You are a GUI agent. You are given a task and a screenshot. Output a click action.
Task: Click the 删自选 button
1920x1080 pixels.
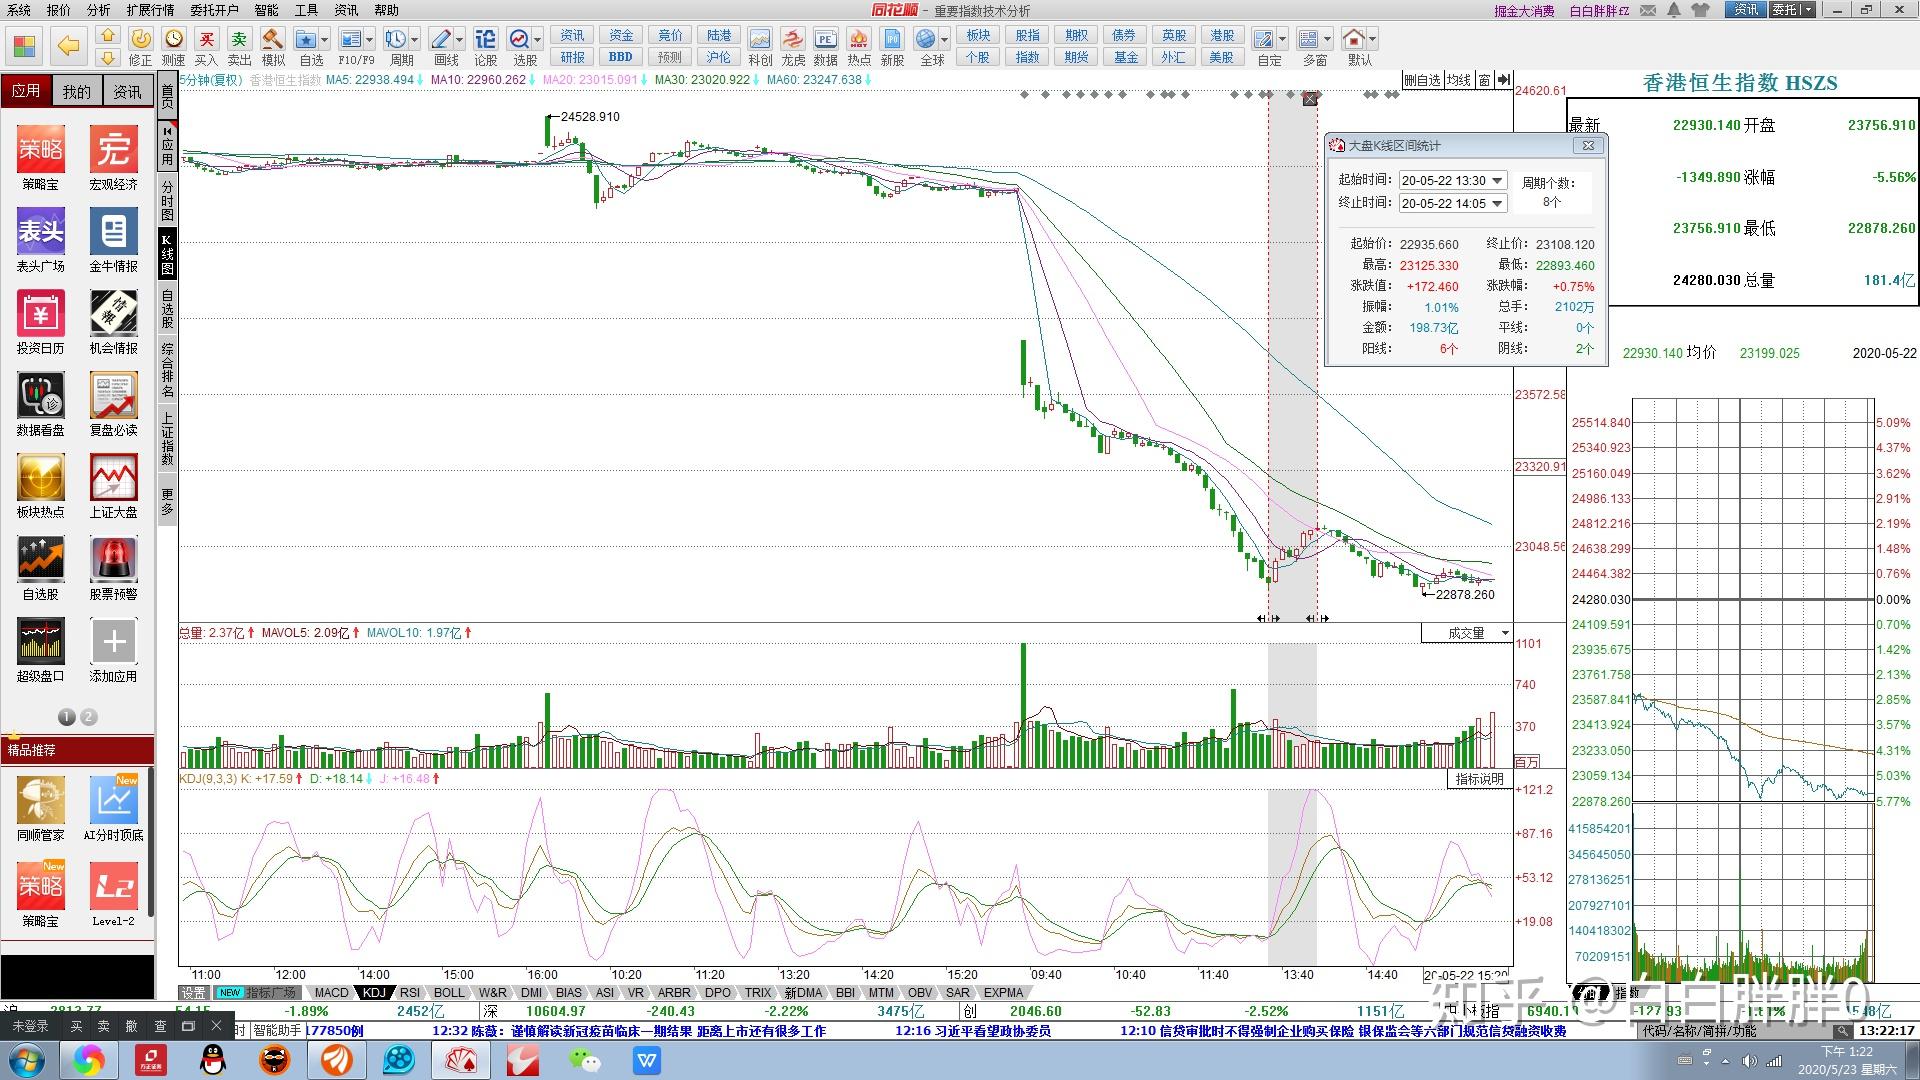click(1422, 80)
